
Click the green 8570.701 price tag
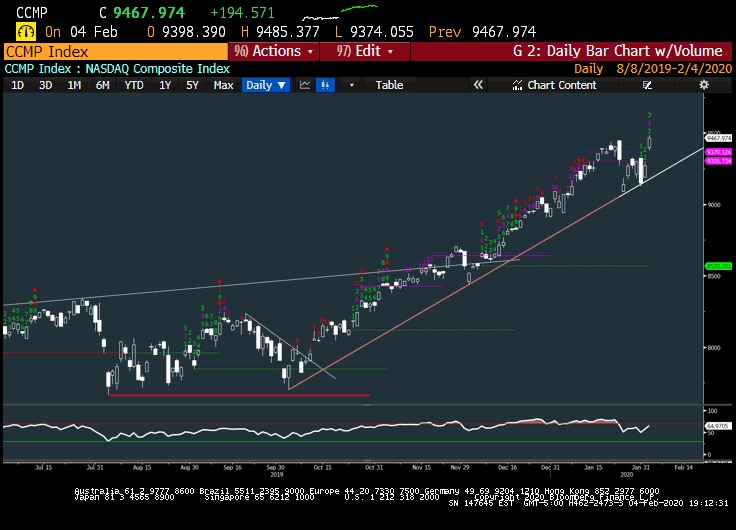(x=719, y=266)
